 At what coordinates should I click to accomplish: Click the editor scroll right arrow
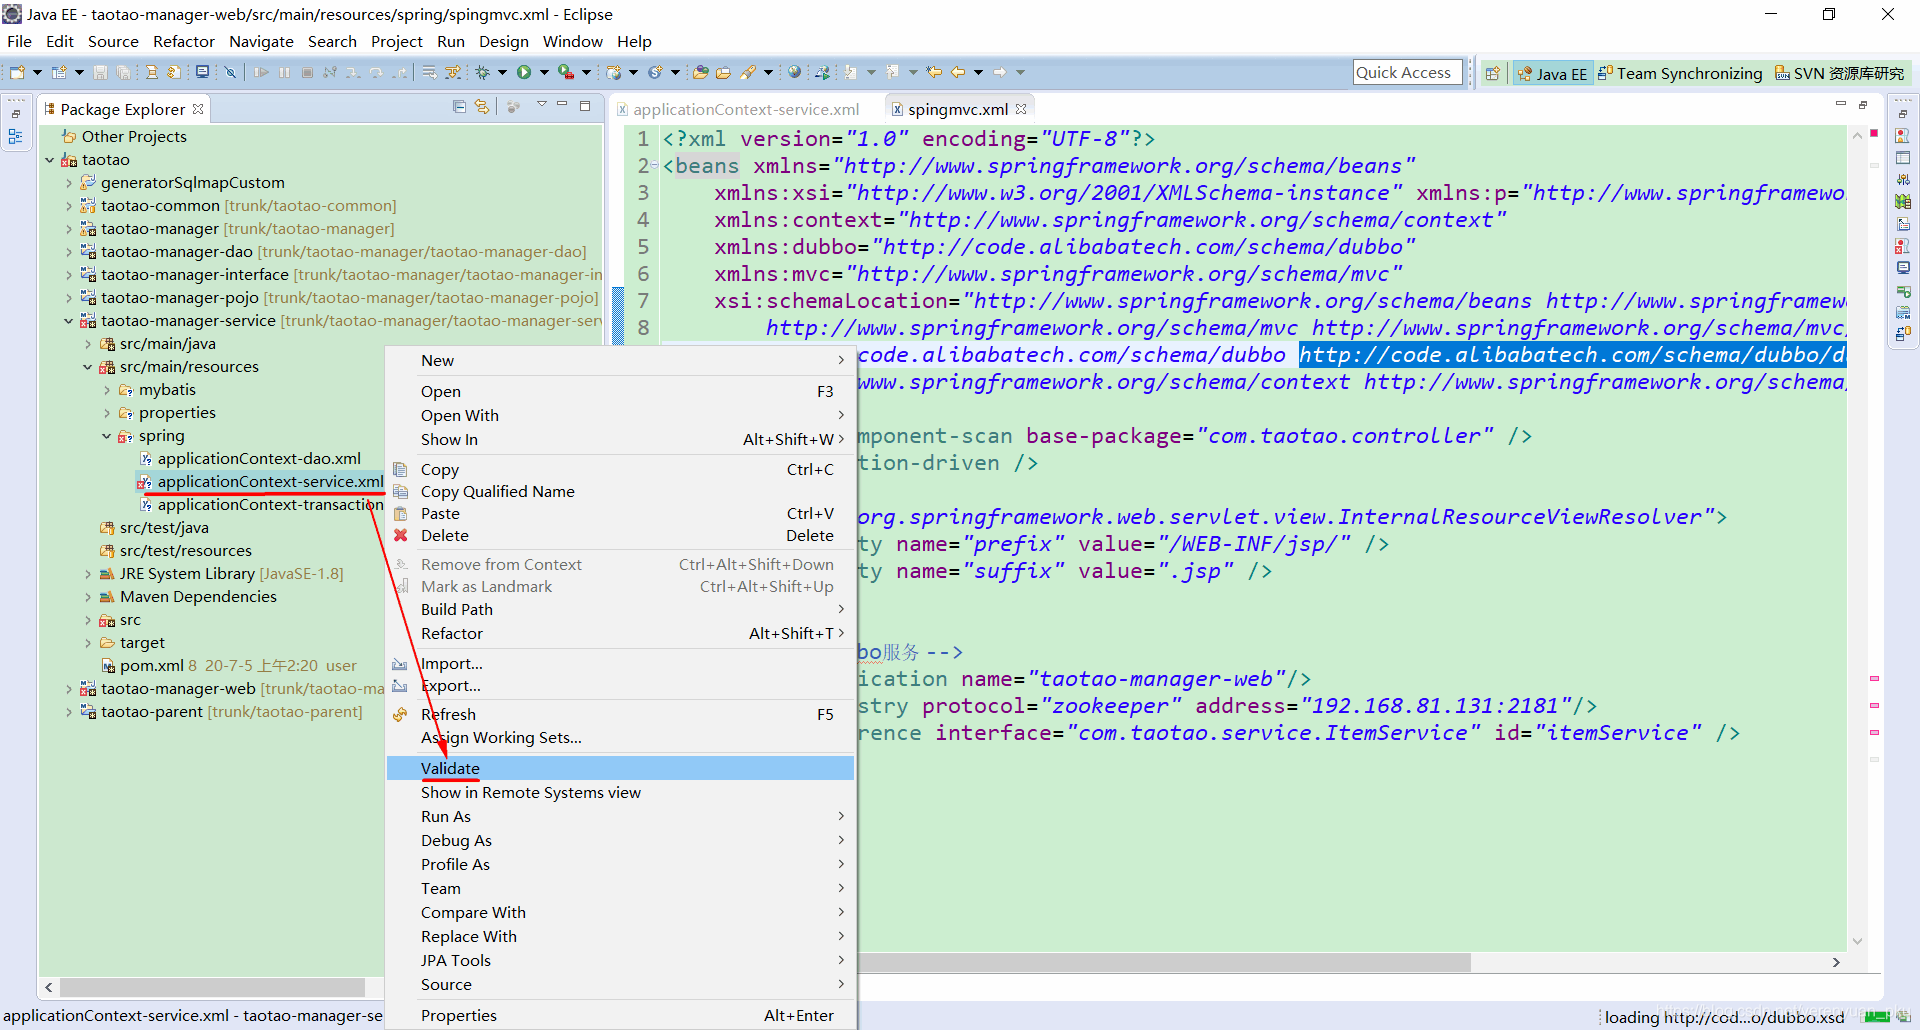coord(1836,962)
